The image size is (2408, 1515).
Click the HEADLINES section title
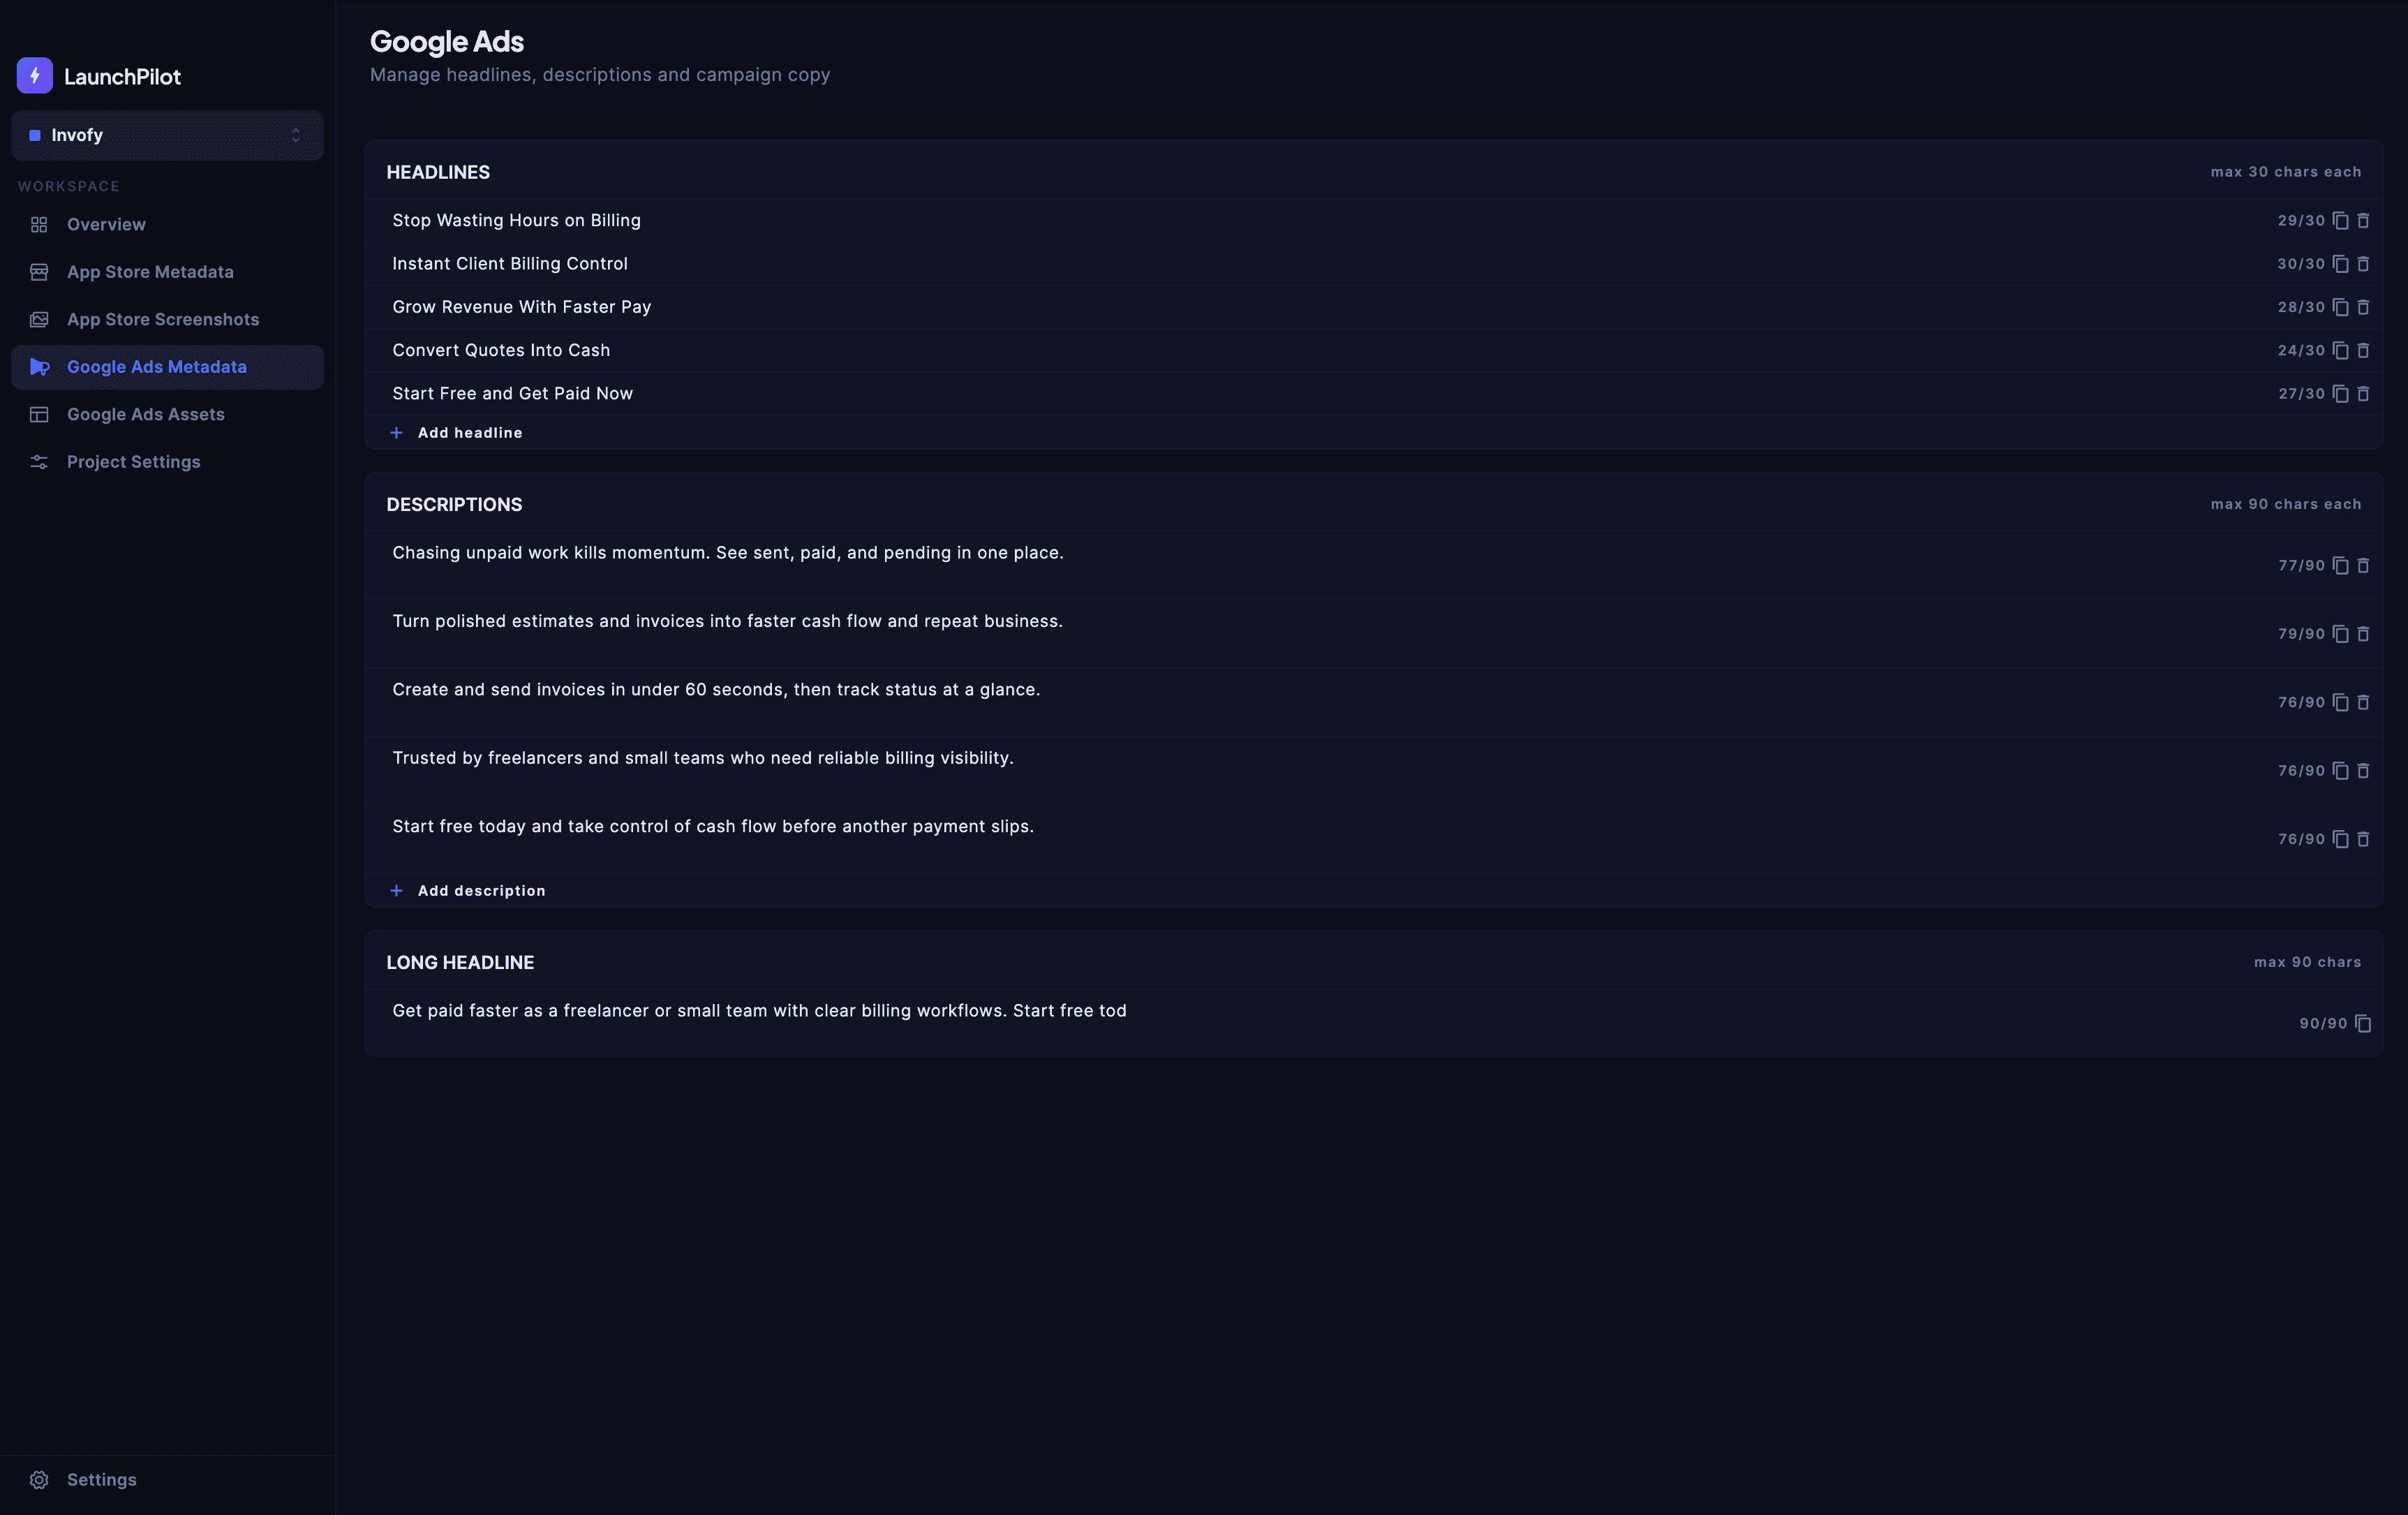(438, 172)
